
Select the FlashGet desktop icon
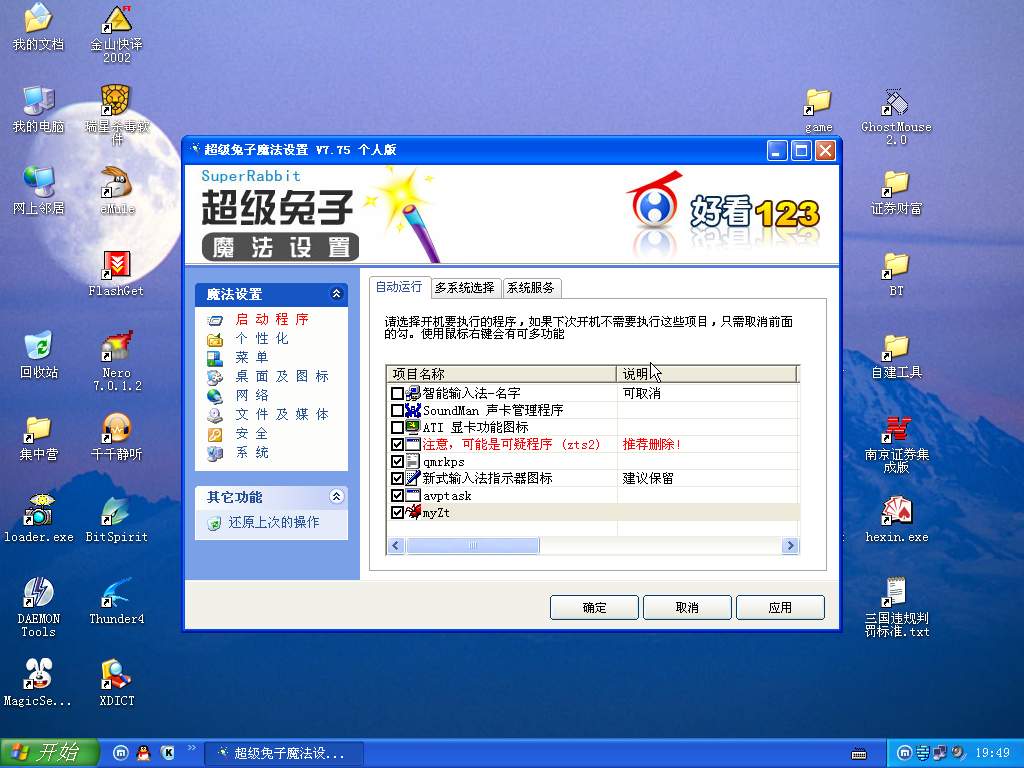[116, 273]
